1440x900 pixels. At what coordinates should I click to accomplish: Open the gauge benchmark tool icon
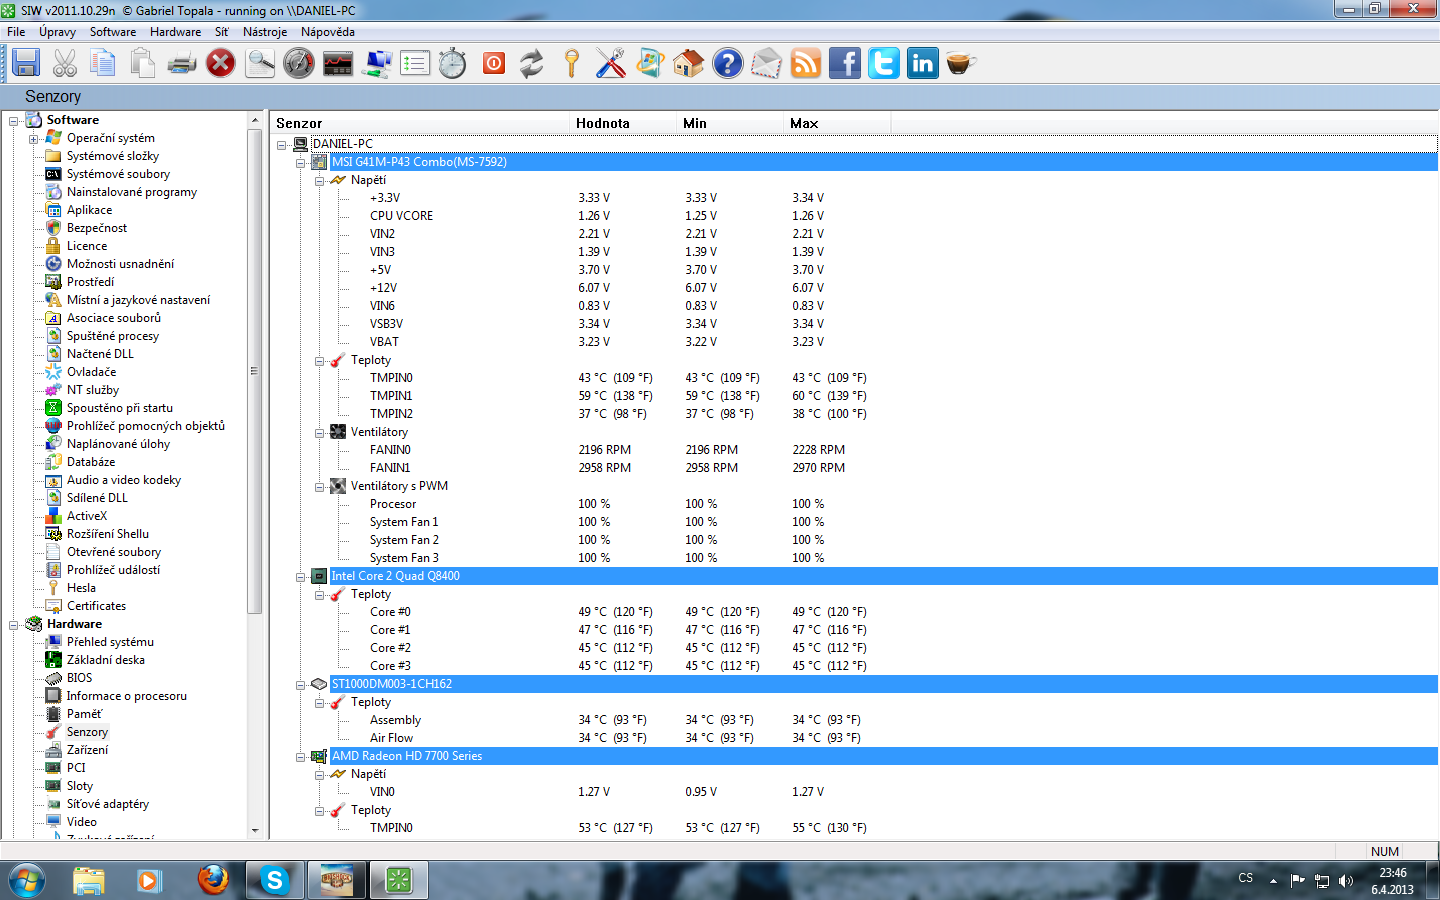pyautogui.click(x=299, y=64)
